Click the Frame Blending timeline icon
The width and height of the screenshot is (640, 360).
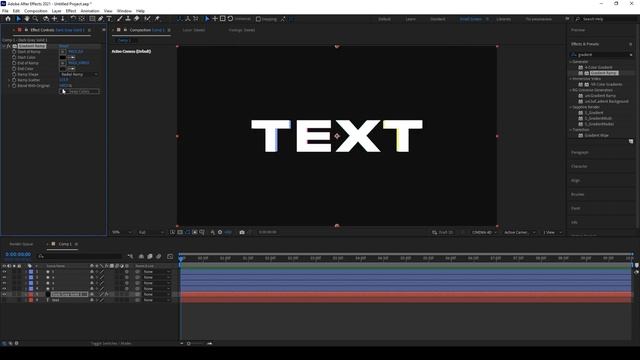tap(150, 256)
